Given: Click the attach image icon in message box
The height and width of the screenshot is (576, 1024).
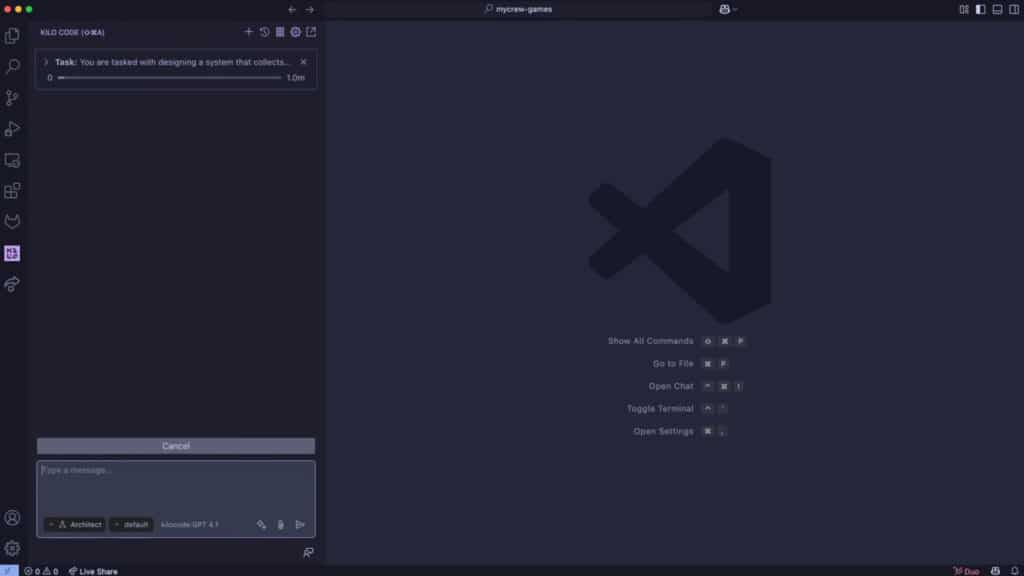Looking at the screenshot, I should coord(281,524).
